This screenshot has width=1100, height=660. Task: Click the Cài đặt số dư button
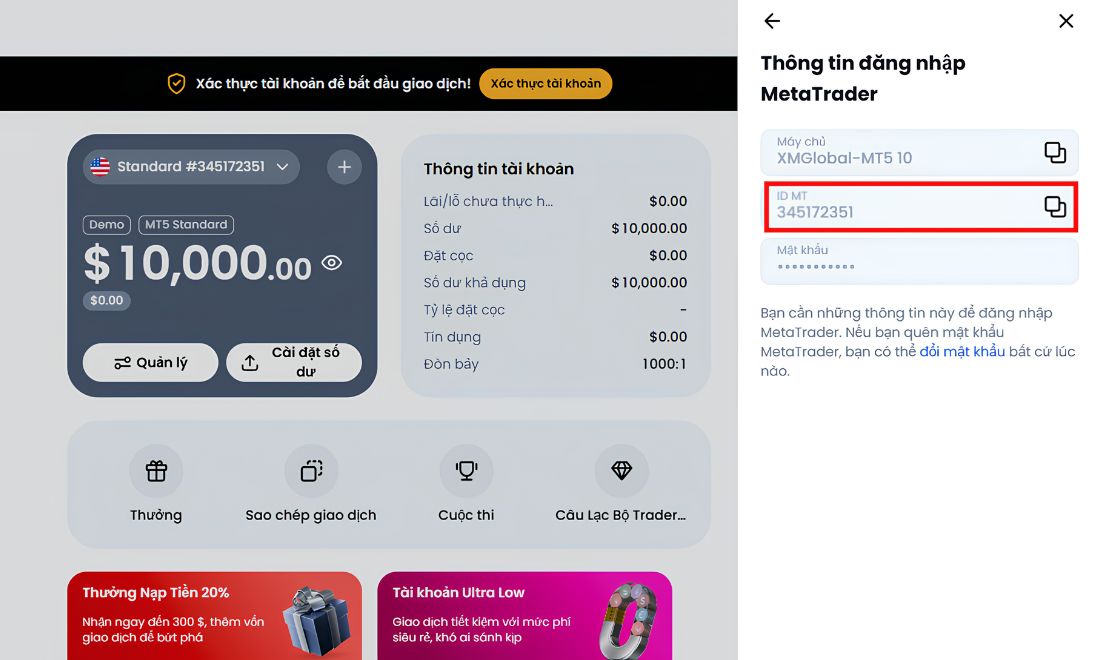(294, 363)
